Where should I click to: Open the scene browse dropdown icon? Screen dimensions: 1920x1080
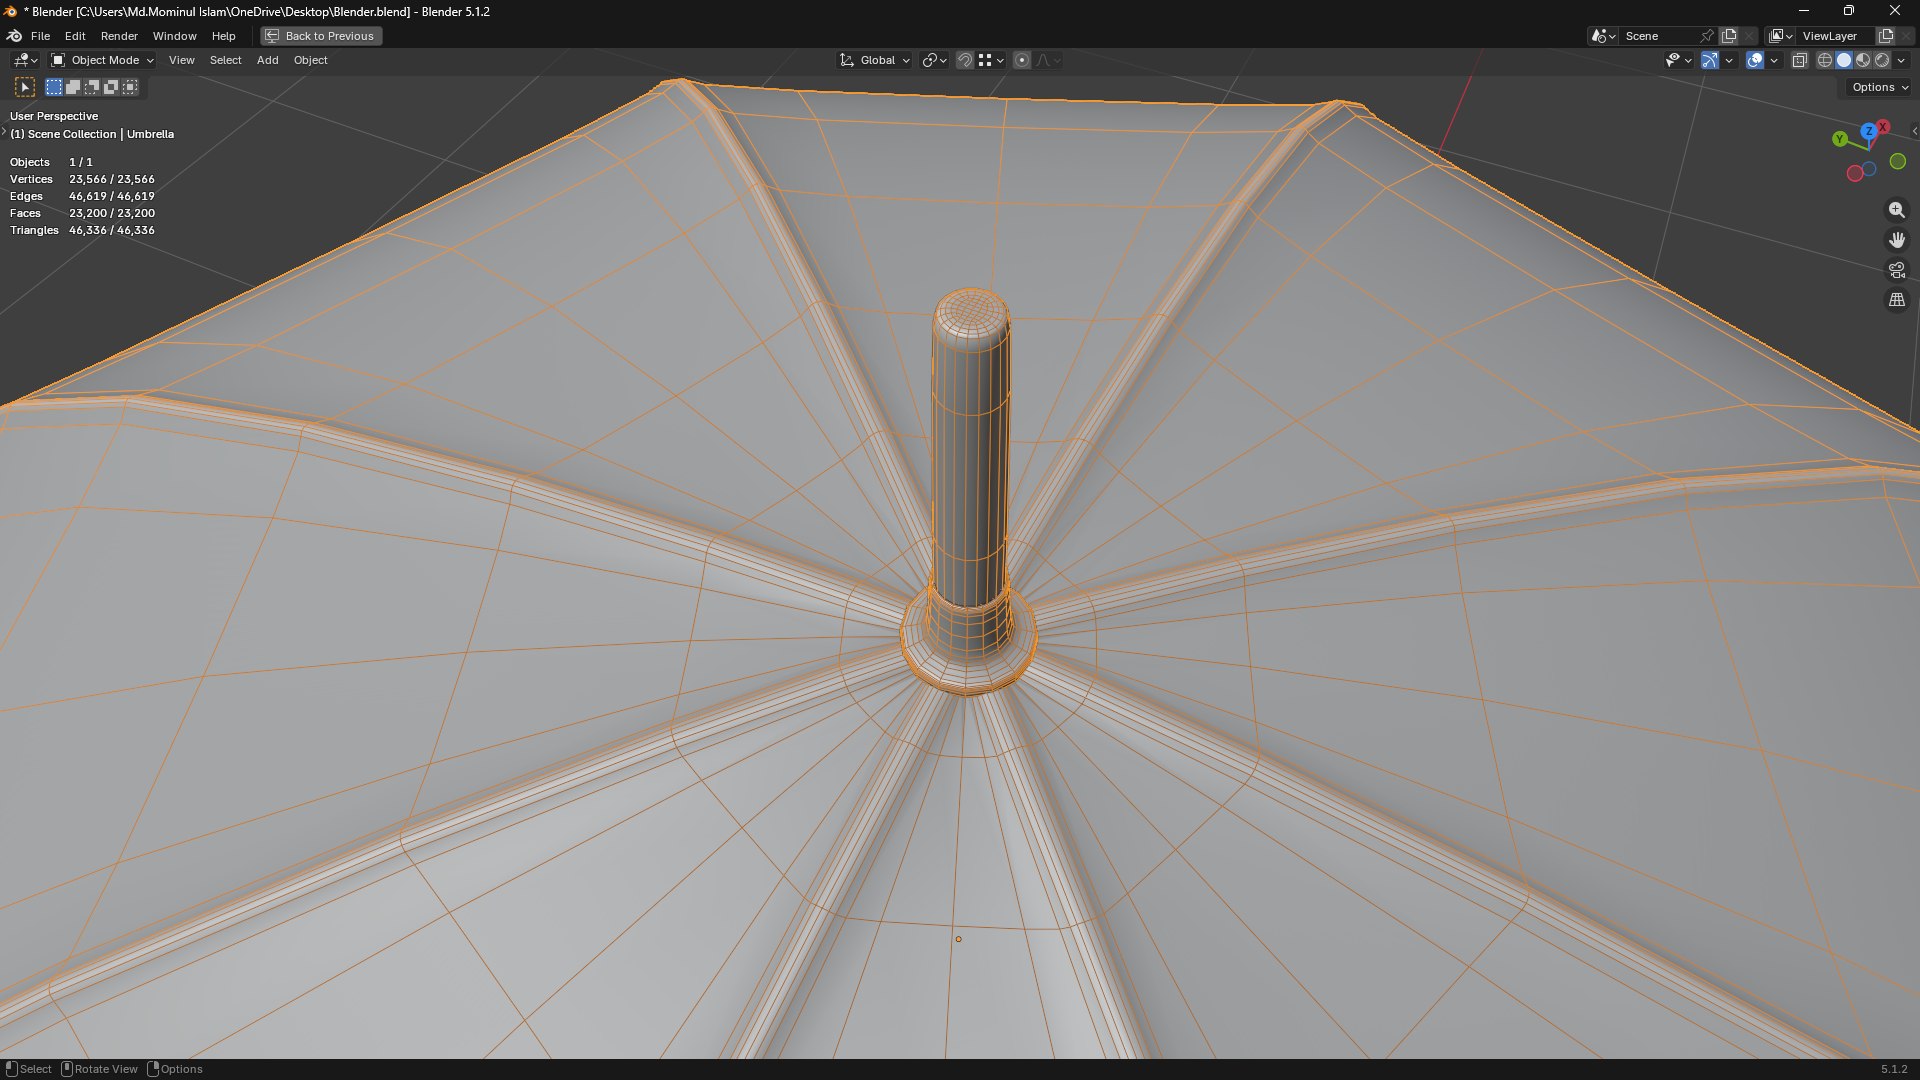click(1603, 36)
